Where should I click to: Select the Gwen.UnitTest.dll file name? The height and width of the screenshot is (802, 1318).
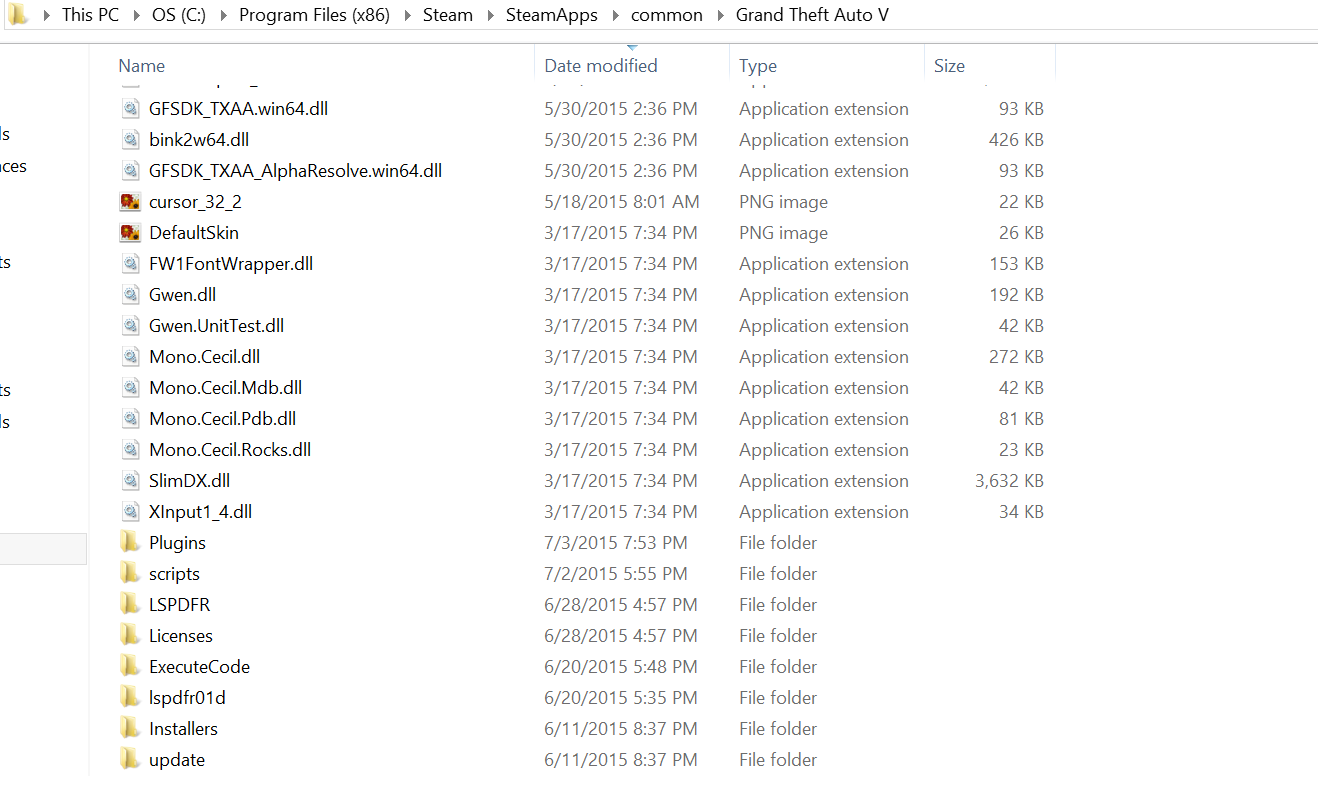(217, 326)
